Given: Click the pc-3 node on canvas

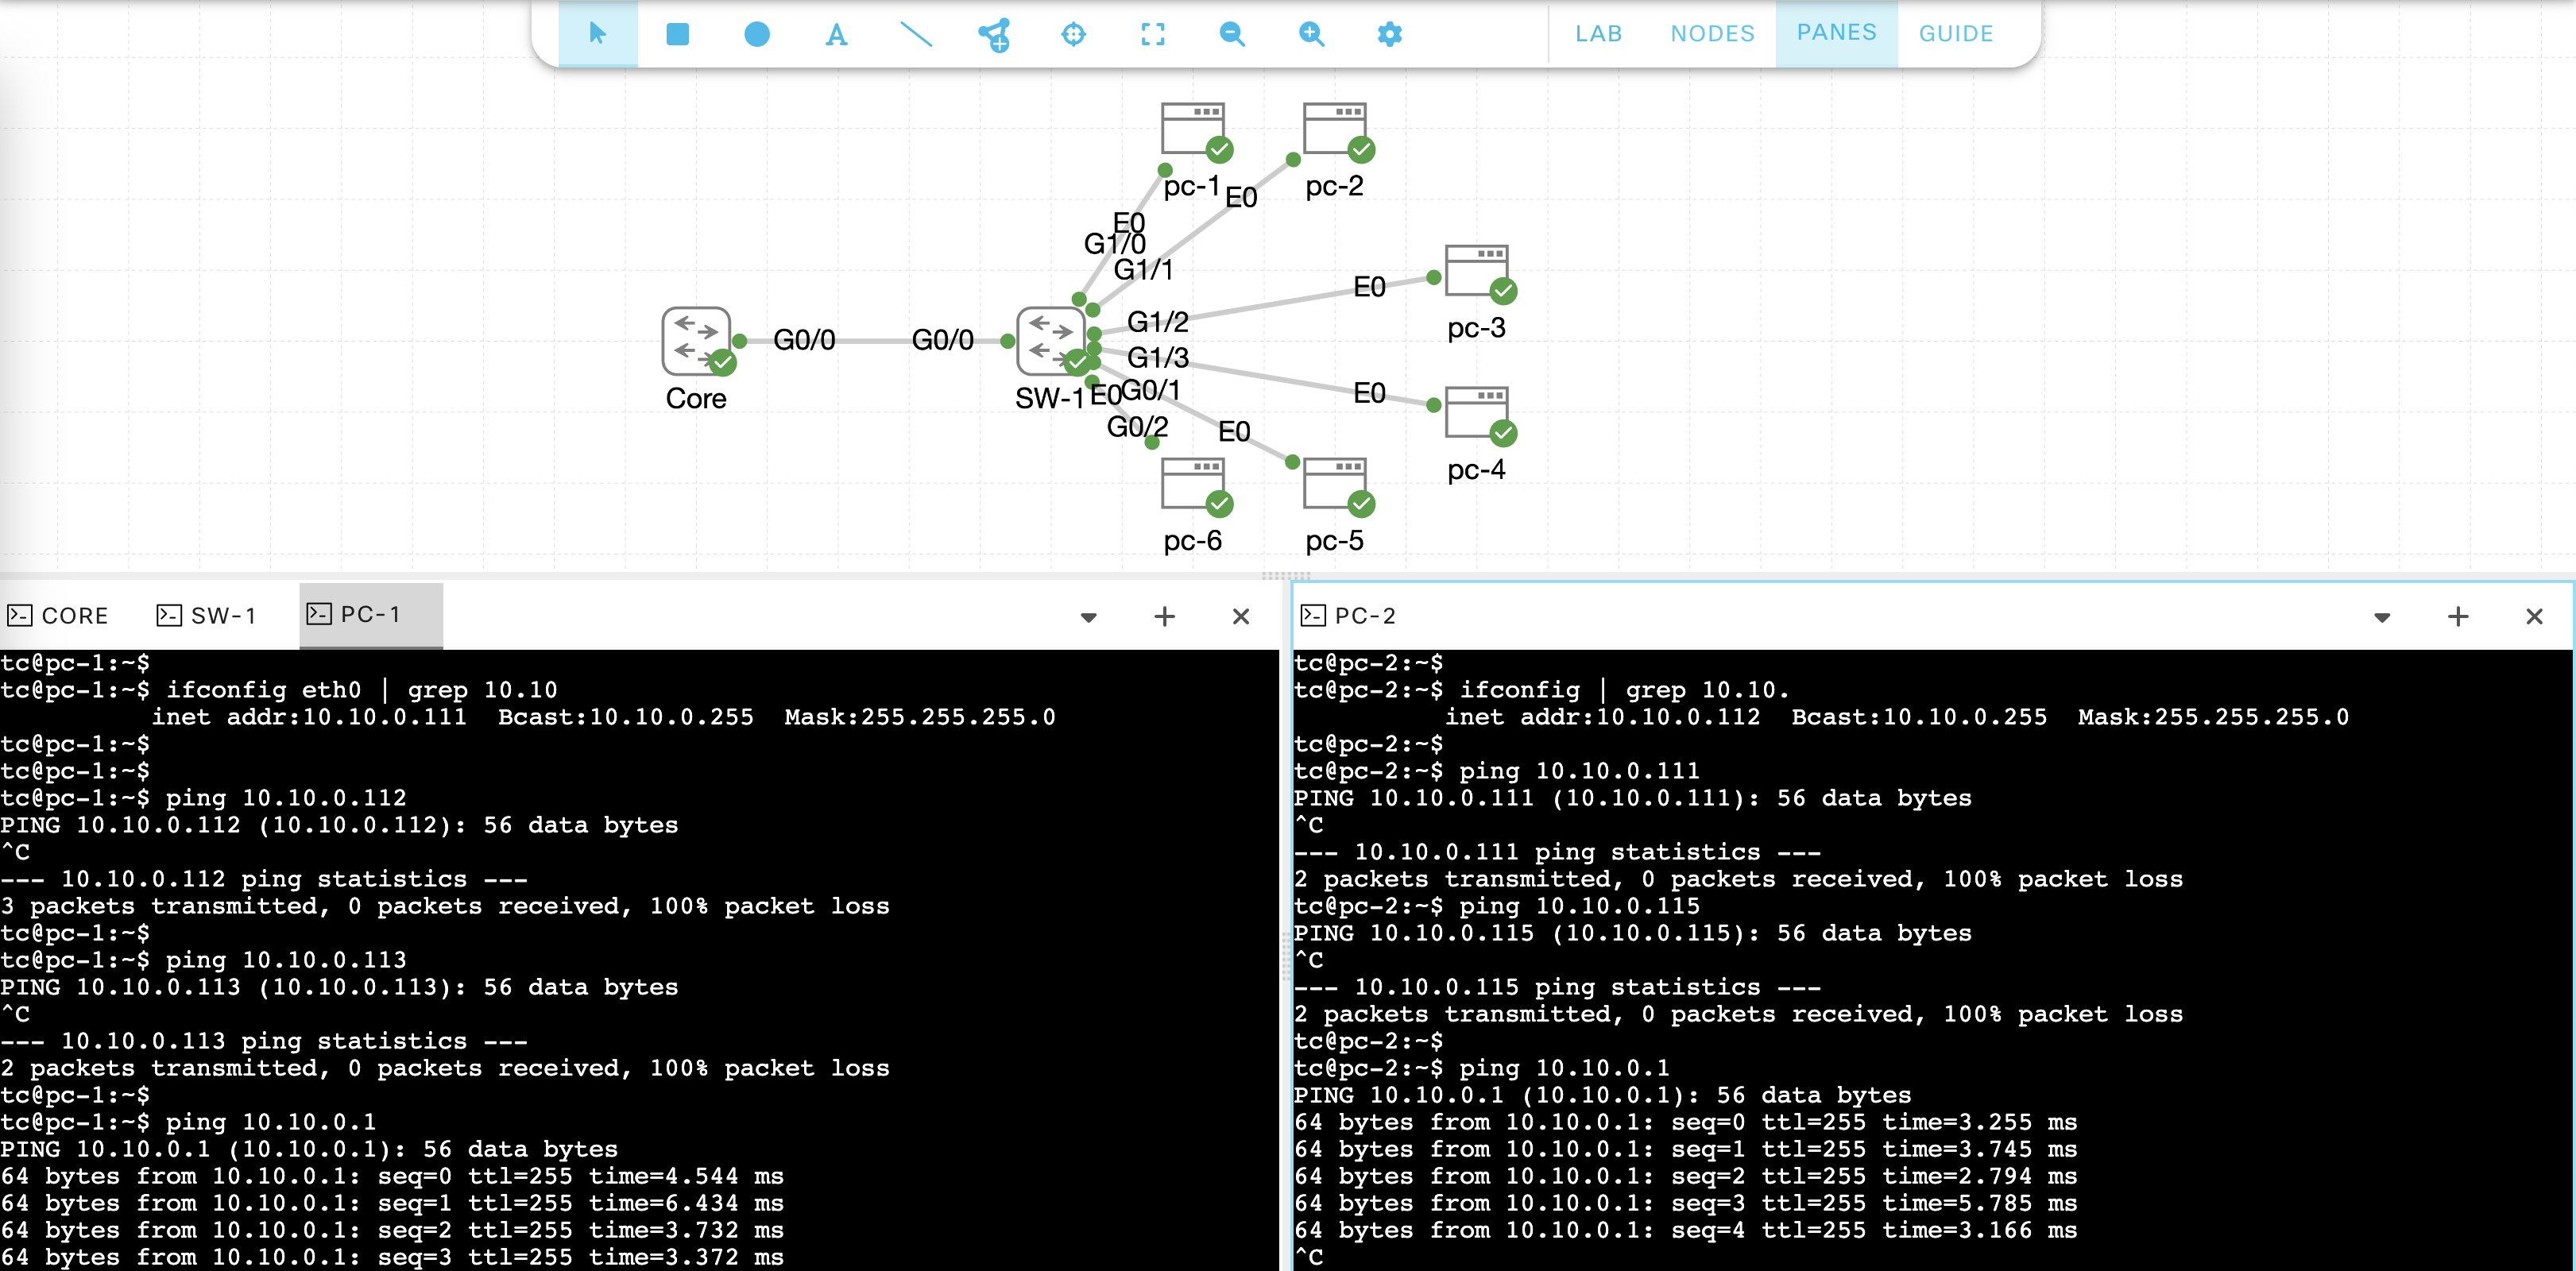Looking at the screenshot, I should [1475, 272].
